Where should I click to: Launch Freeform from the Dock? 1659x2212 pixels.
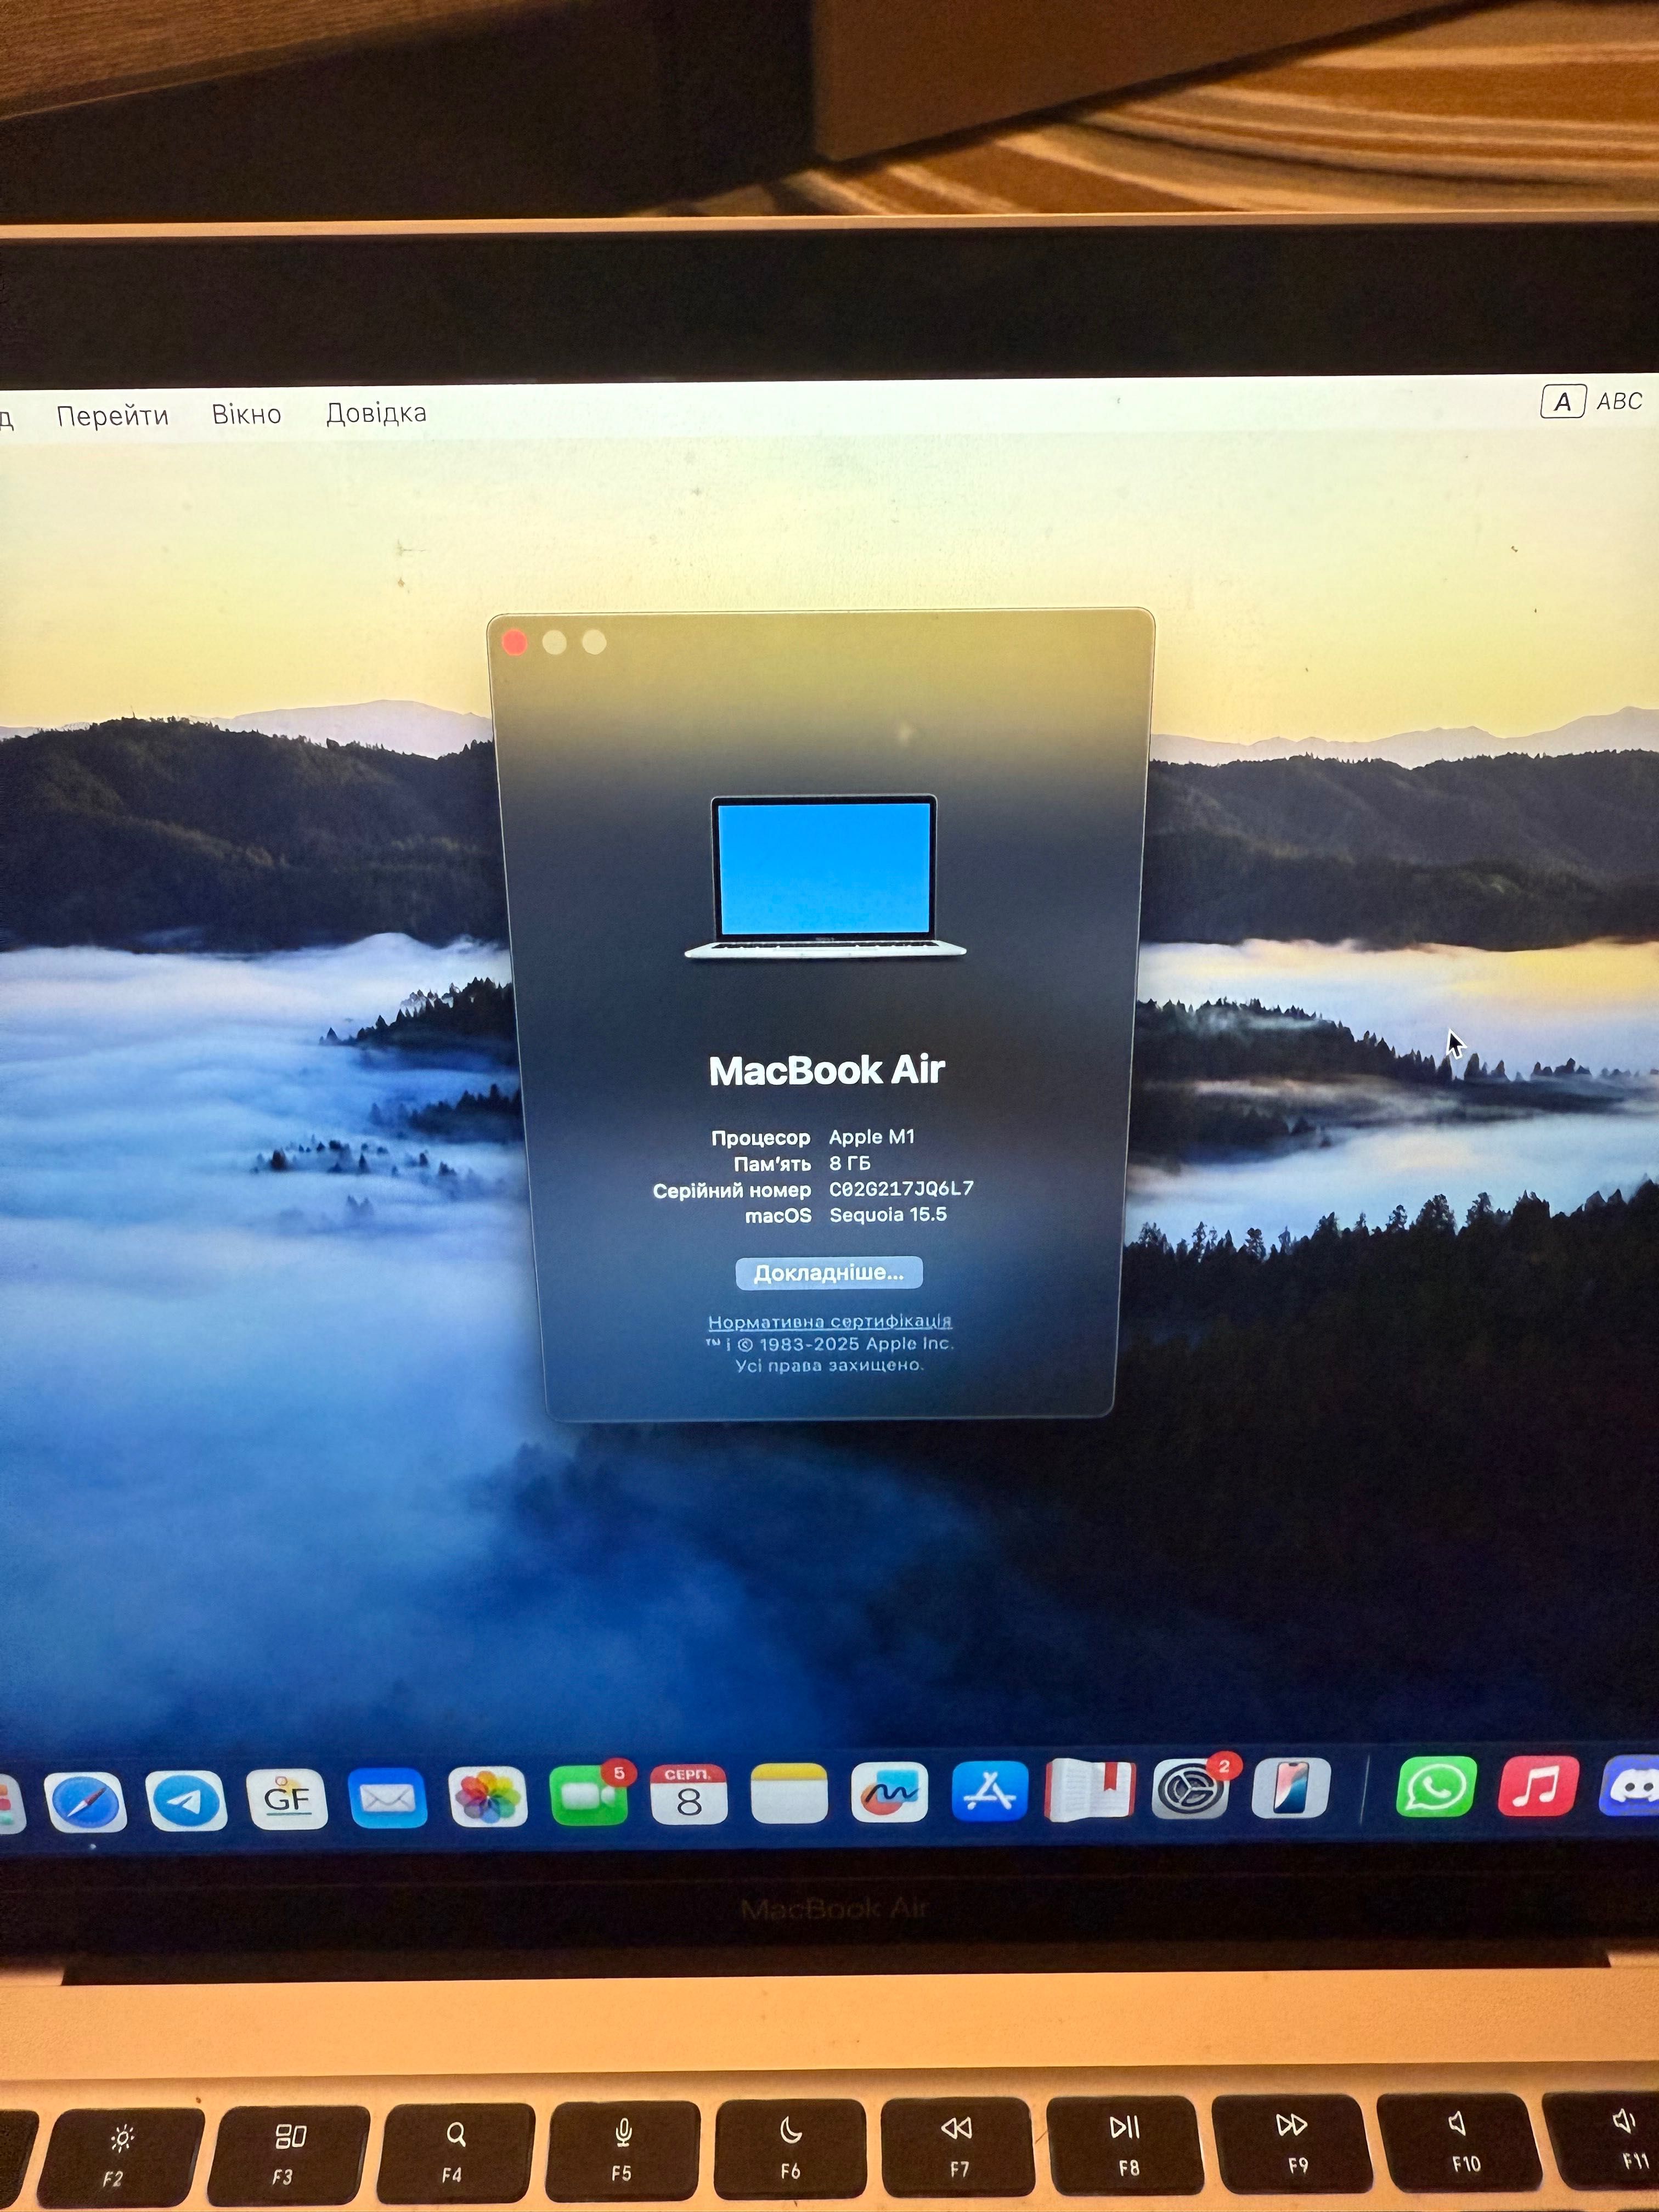pos(889,1792)
